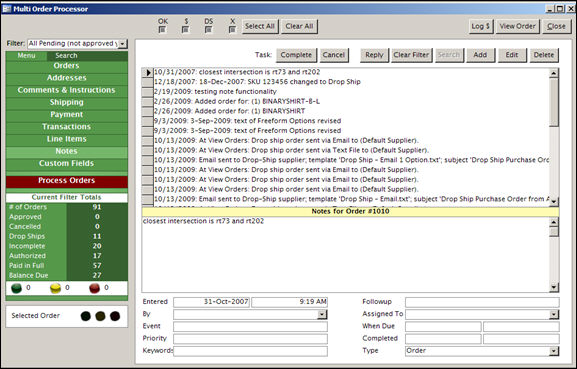Click first Selected Order status dot
Viewport: 577px width, 369px height.
pyautogui.click(x=86, y=316)
